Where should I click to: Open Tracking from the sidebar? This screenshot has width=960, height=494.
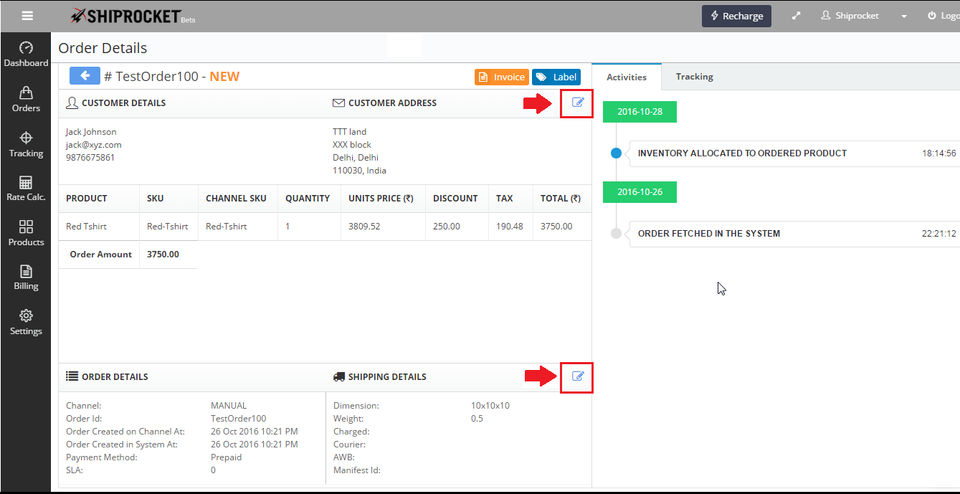coord(26,144)
